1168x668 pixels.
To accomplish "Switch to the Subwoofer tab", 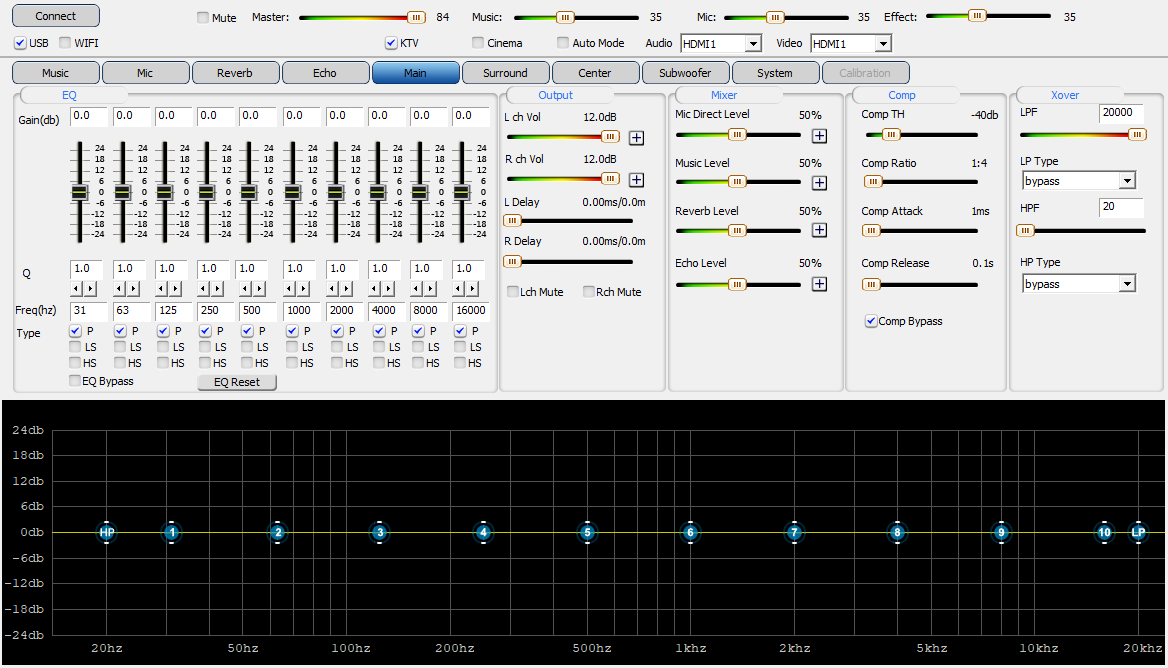I will (x=685, y=73).
